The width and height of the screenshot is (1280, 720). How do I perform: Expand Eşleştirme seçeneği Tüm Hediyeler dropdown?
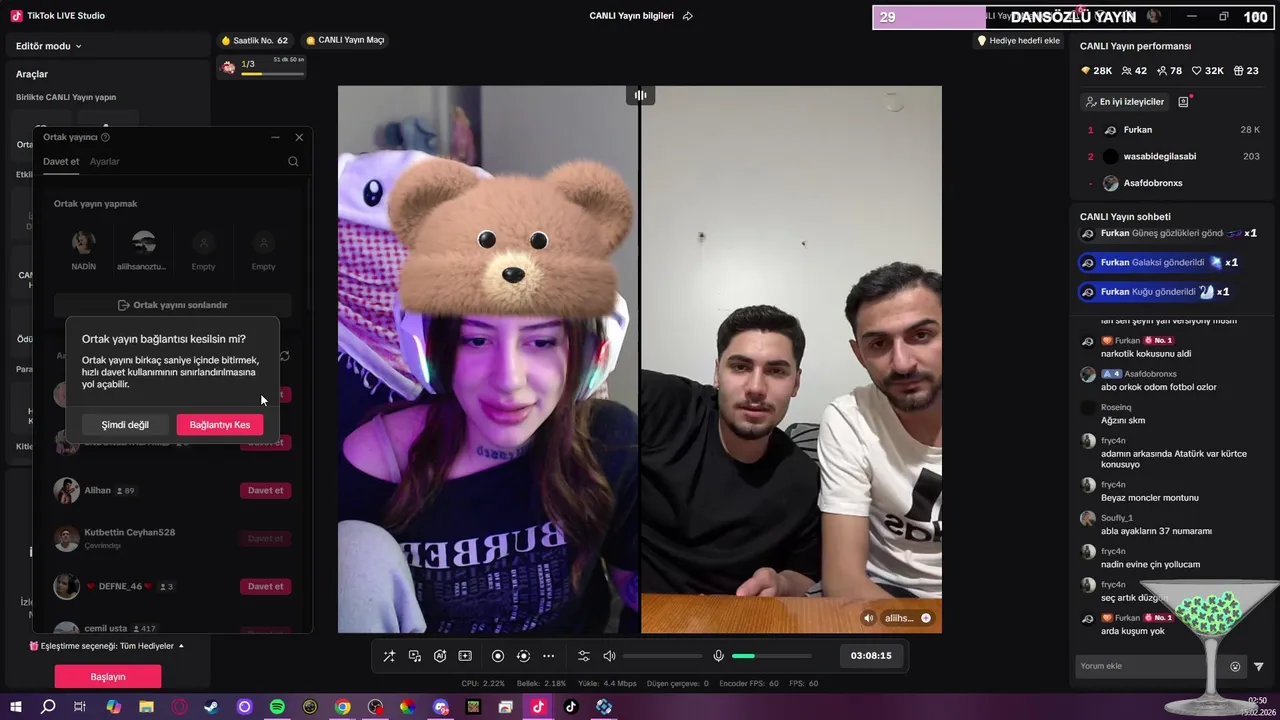[x=107, y=646]
